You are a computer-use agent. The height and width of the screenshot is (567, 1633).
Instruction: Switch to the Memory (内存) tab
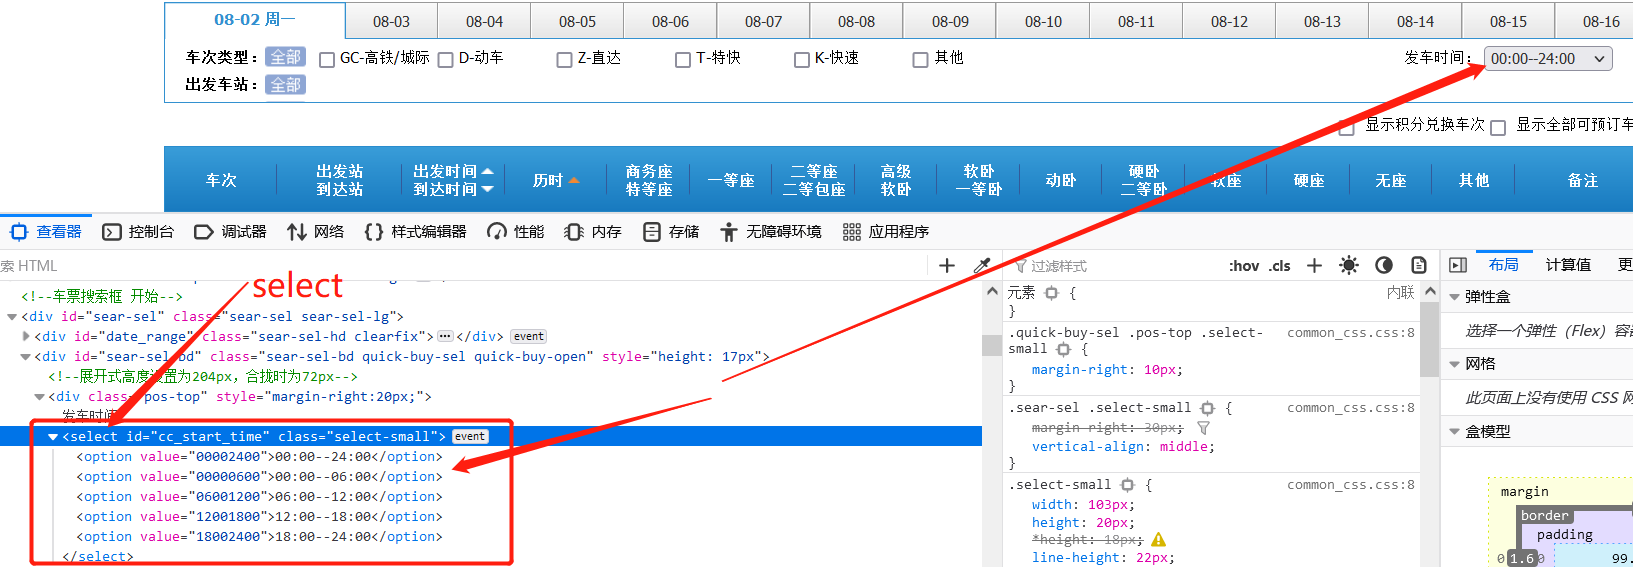tap(593, 232)
